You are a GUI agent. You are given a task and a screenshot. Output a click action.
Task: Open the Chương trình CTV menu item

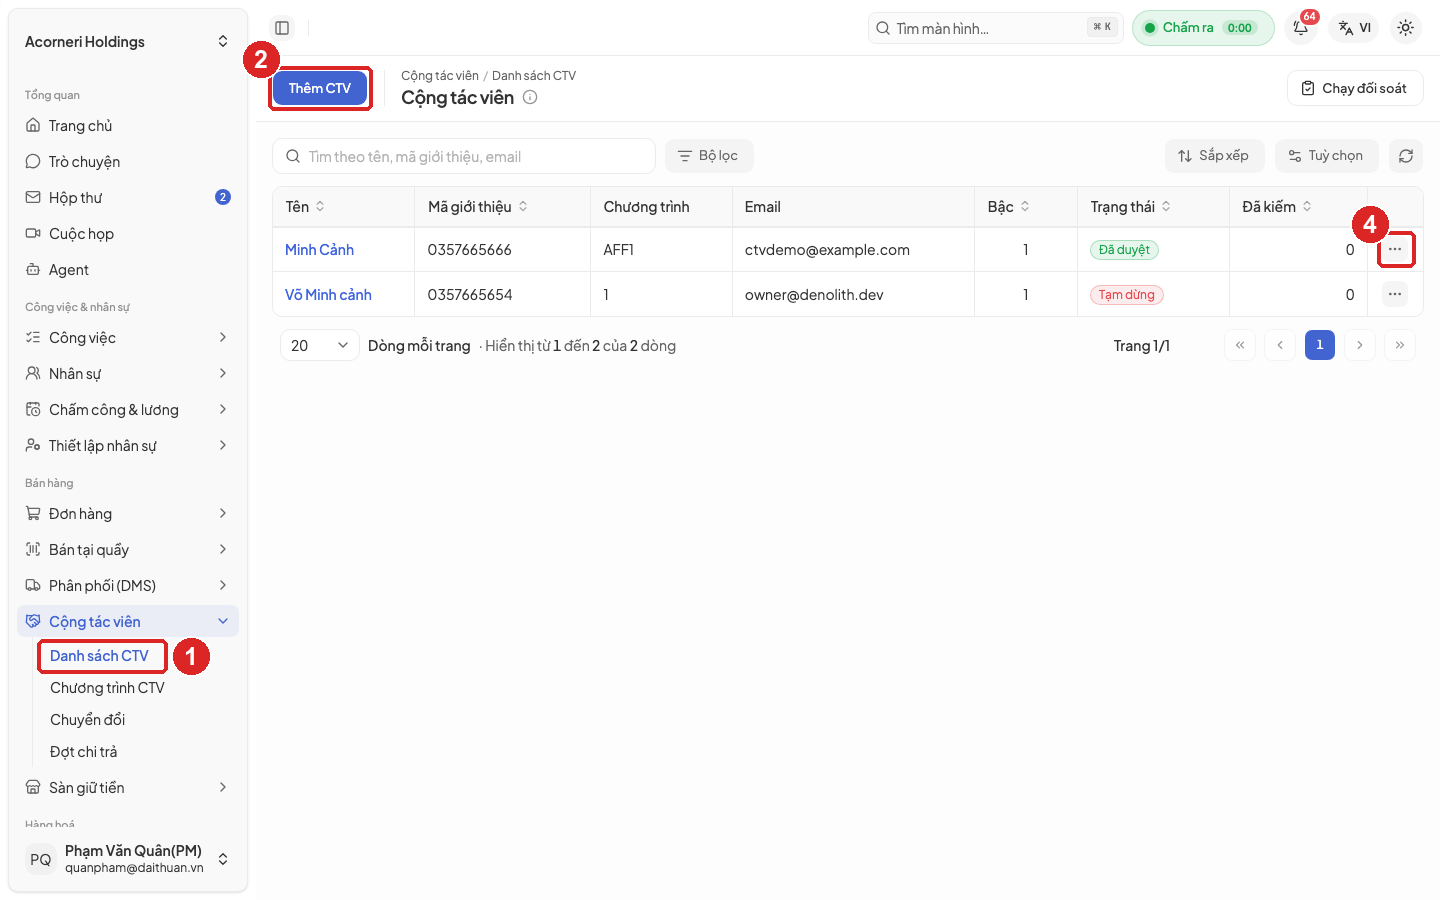(x=107, y=688)
